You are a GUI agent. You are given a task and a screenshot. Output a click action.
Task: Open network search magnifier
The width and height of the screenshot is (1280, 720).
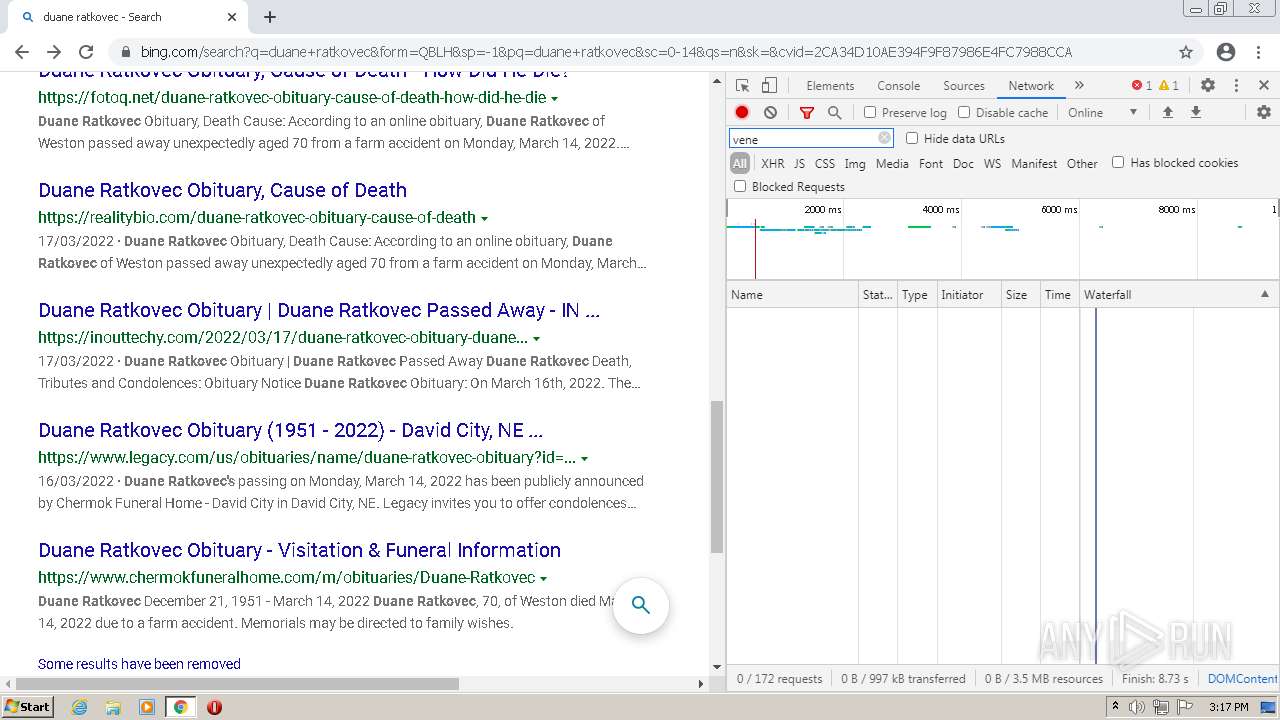[x=835, y=113]
